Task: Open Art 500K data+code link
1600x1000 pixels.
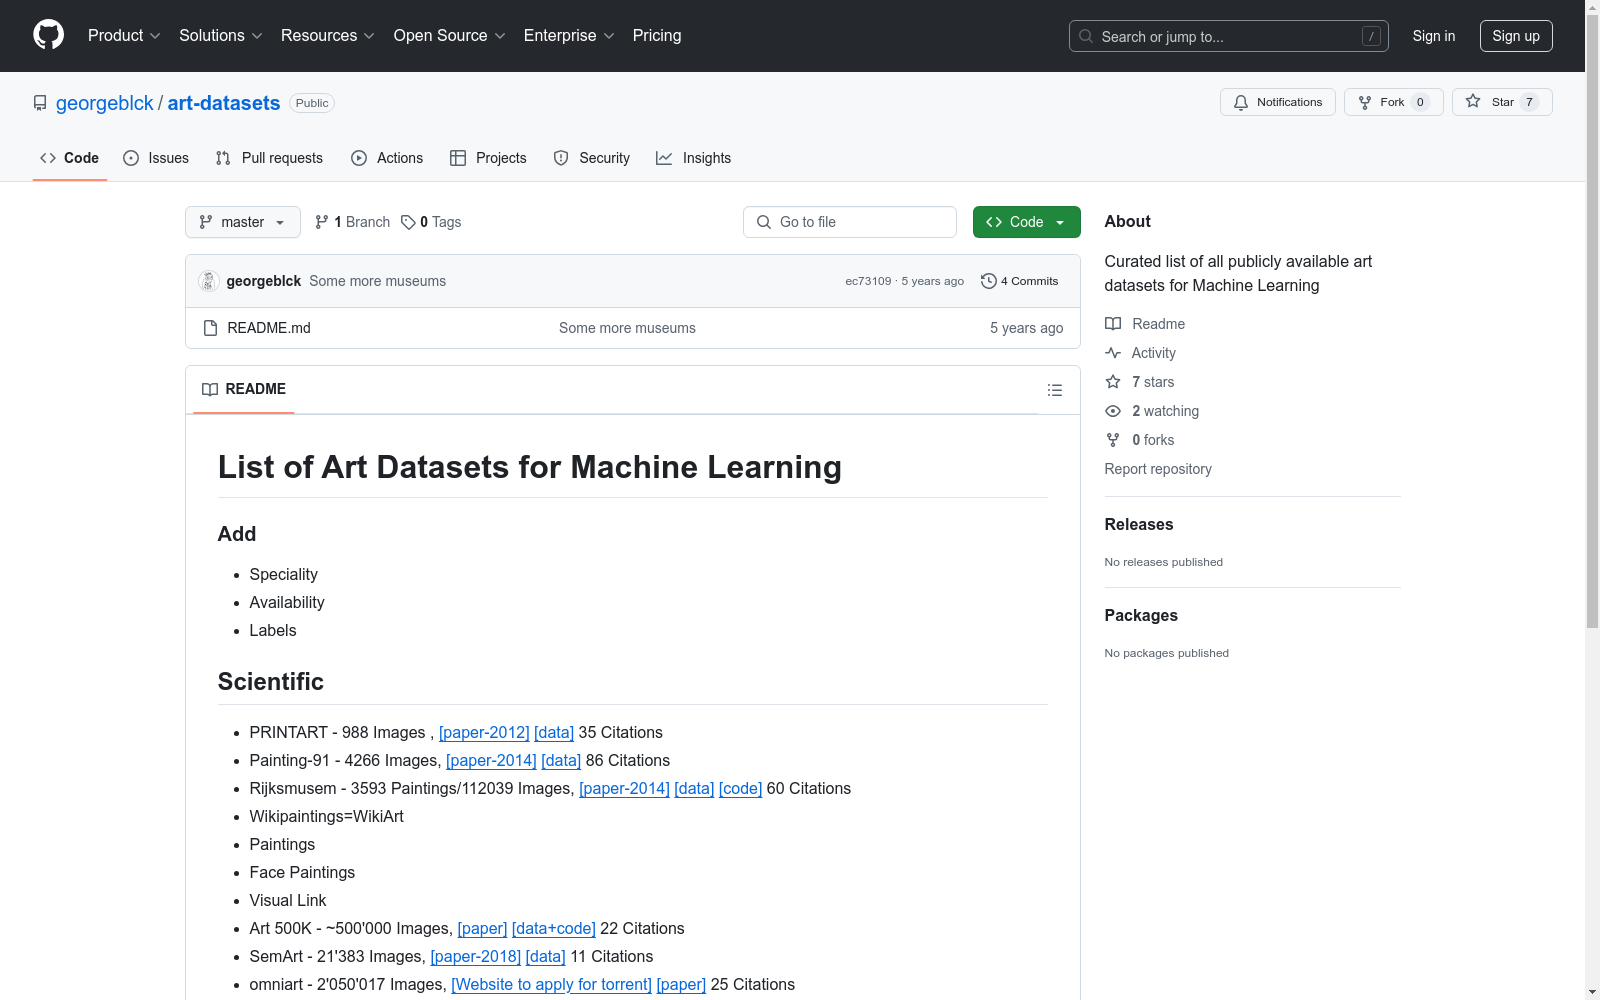Action: (x=554, y=928)
